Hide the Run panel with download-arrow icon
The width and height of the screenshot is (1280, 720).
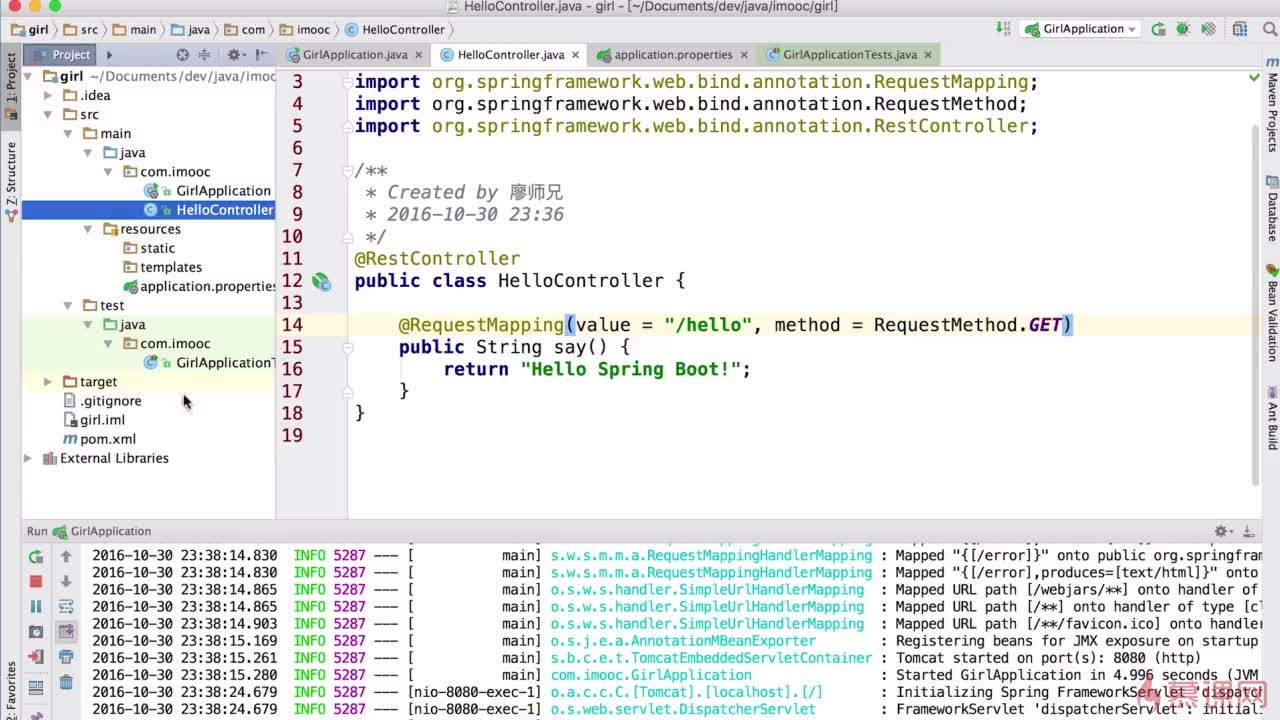[x=1248, y=531]
